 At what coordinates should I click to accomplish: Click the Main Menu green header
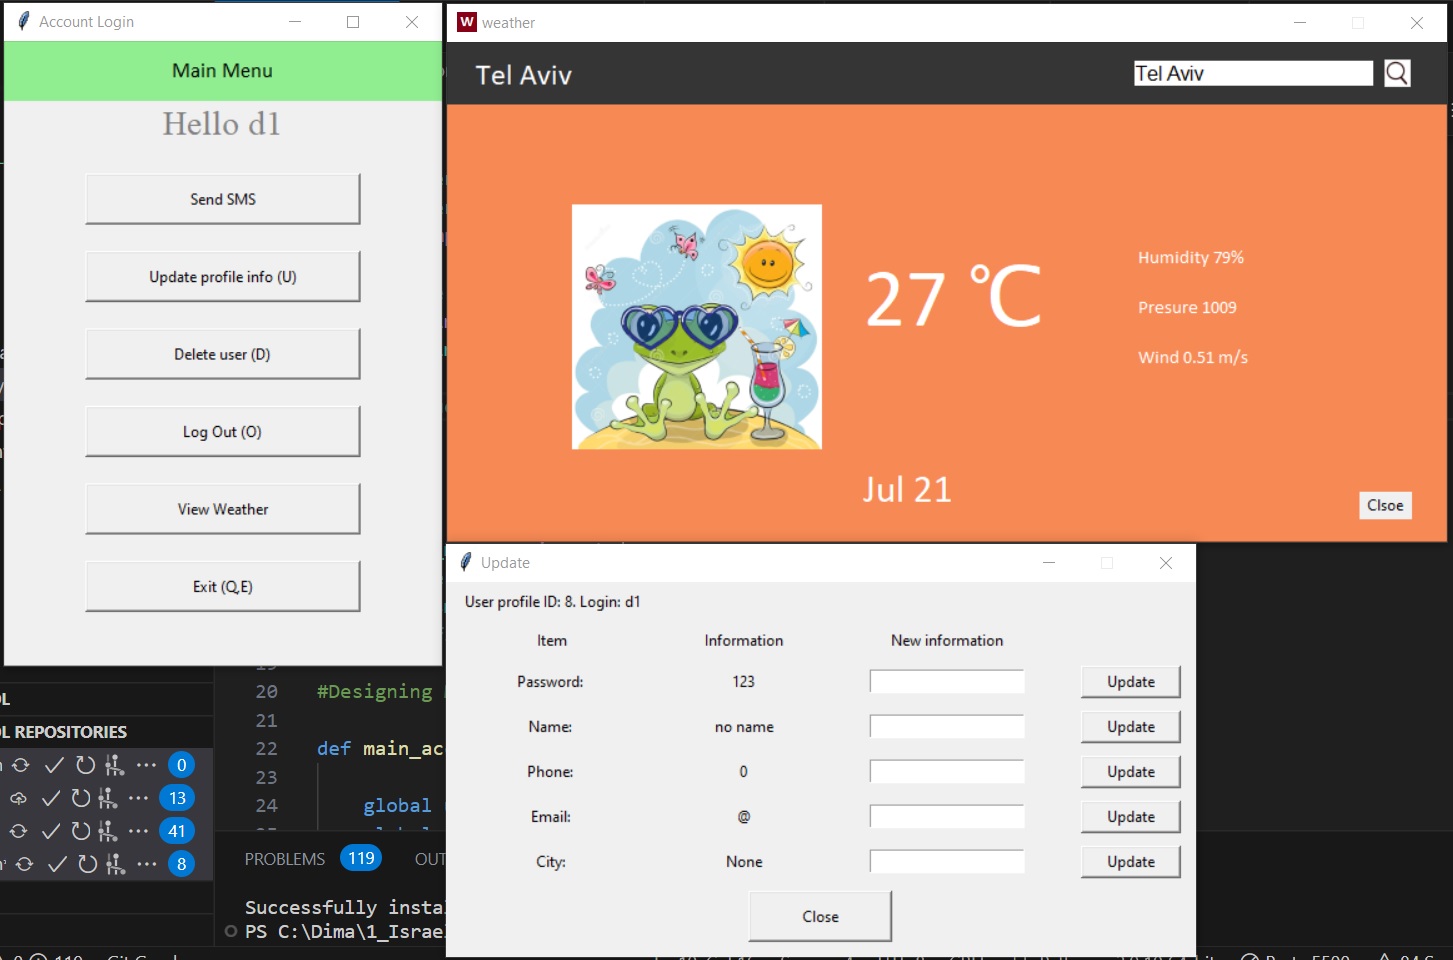[x=223, y=71]
